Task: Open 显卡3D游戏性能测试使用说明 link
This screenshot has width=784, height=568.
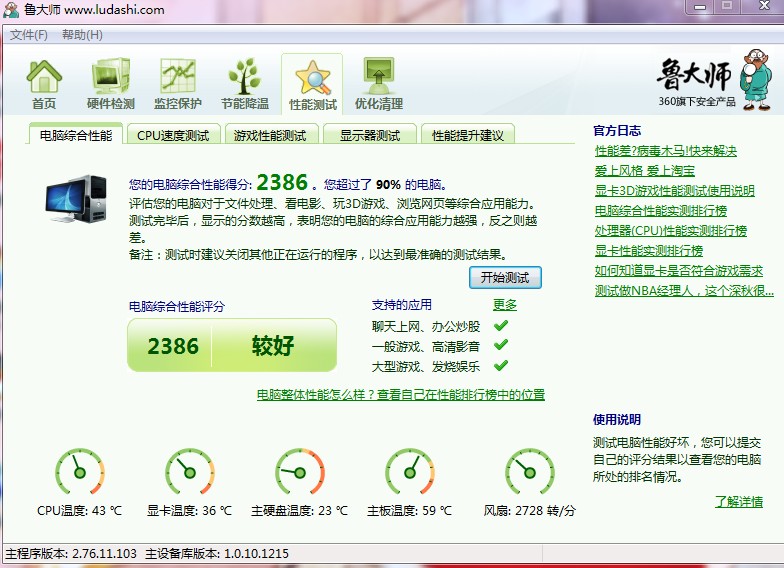Action: (674, 190)
